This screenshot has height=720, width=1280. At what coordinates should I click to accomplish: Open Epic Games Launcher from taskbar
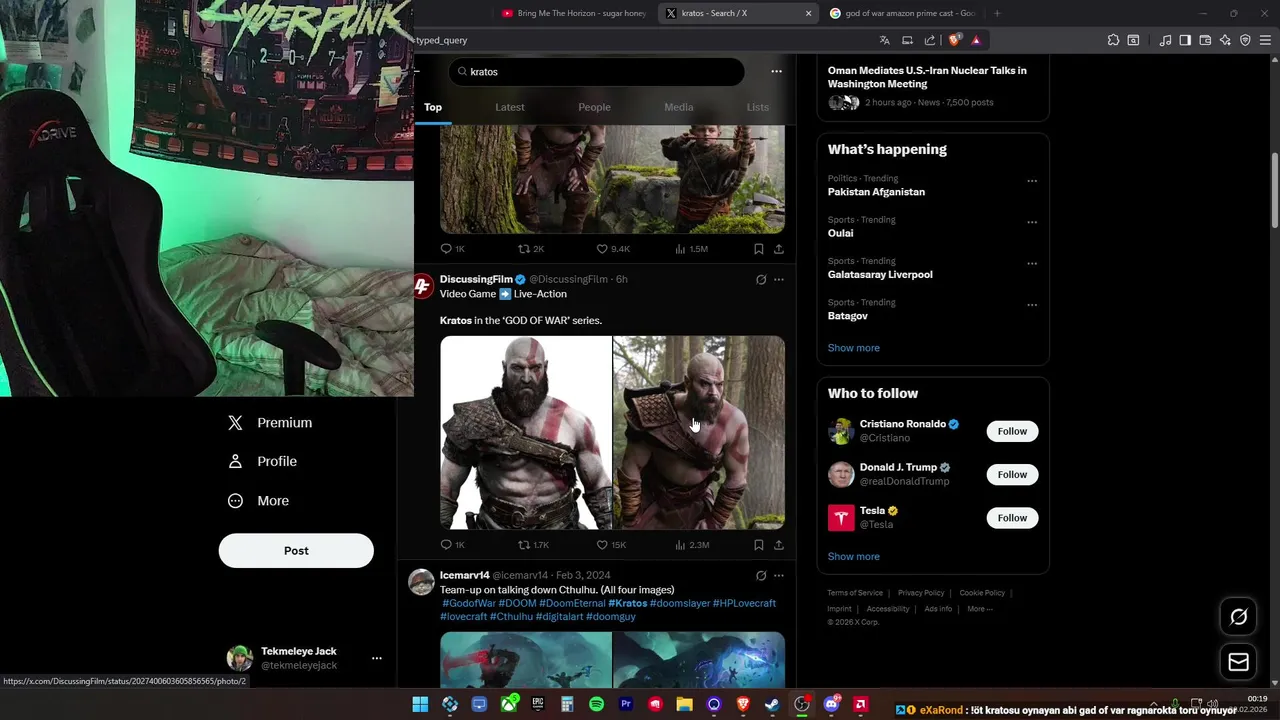[538, 705]
